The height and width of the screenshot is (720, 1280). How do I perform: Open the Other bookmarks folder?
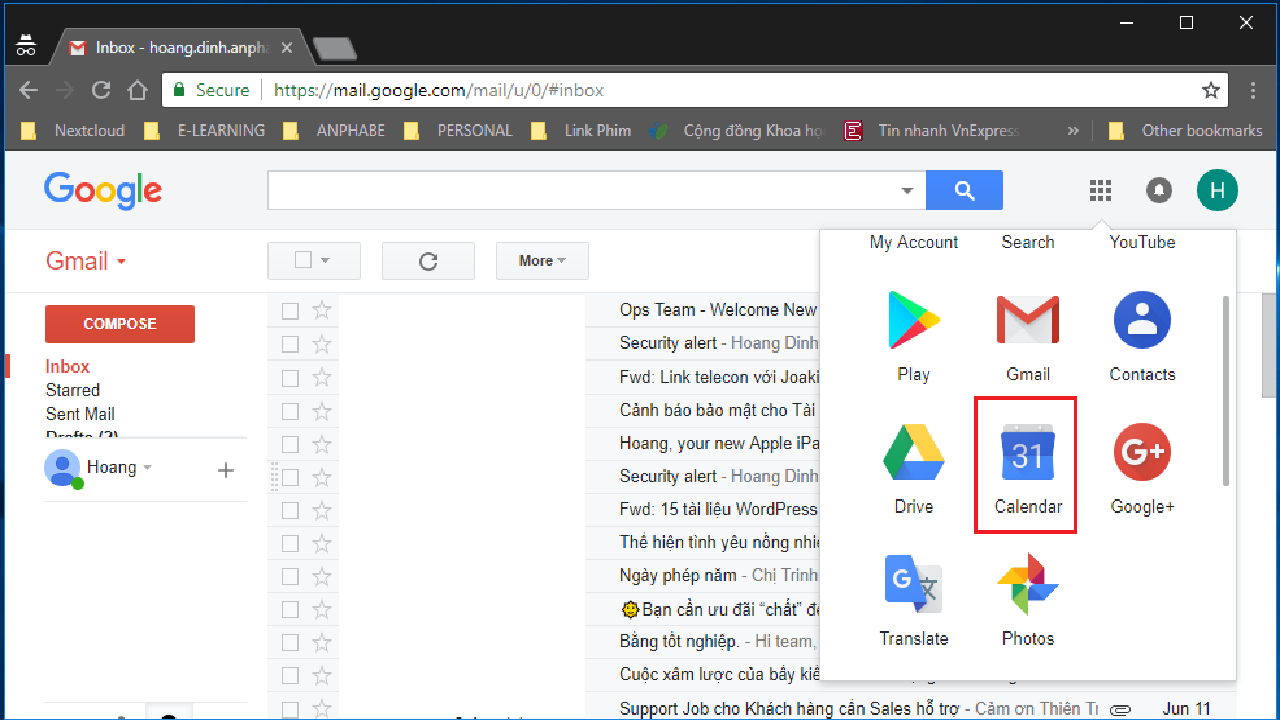tap(1185, 130)
